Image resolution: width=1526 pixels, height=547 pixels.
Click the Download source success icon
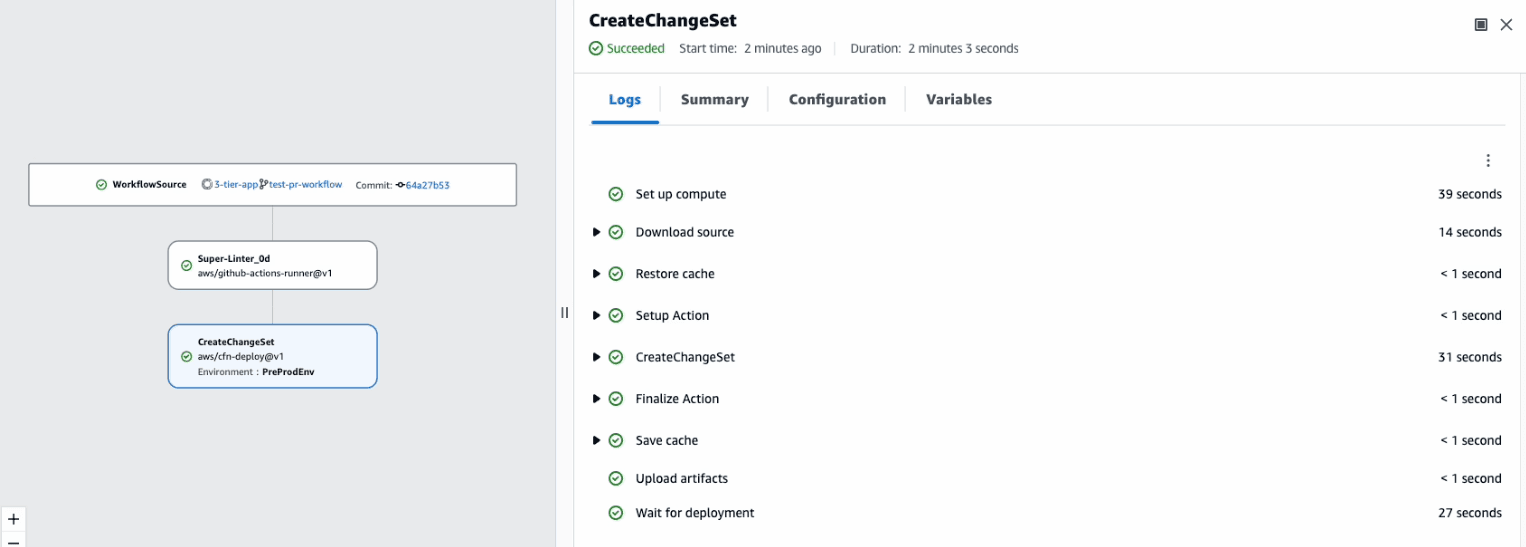pos(616,232)
